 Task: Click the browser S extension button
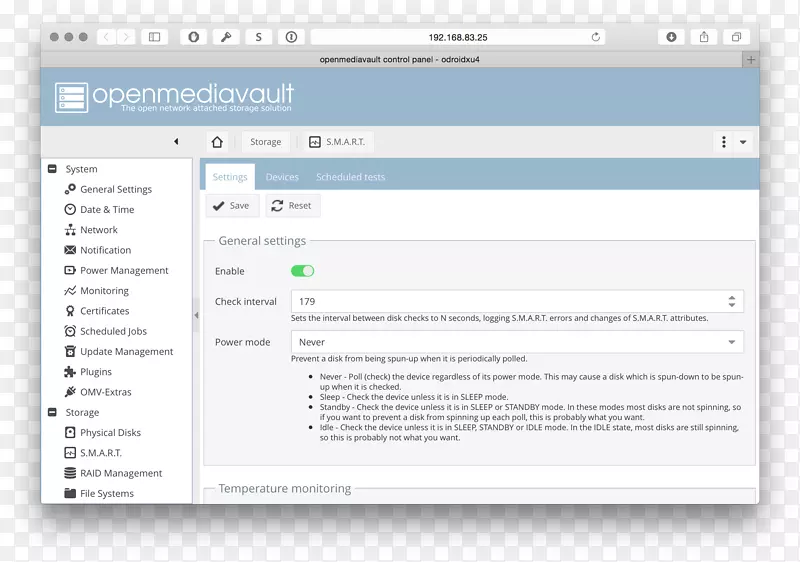click(x=259, y=37)
